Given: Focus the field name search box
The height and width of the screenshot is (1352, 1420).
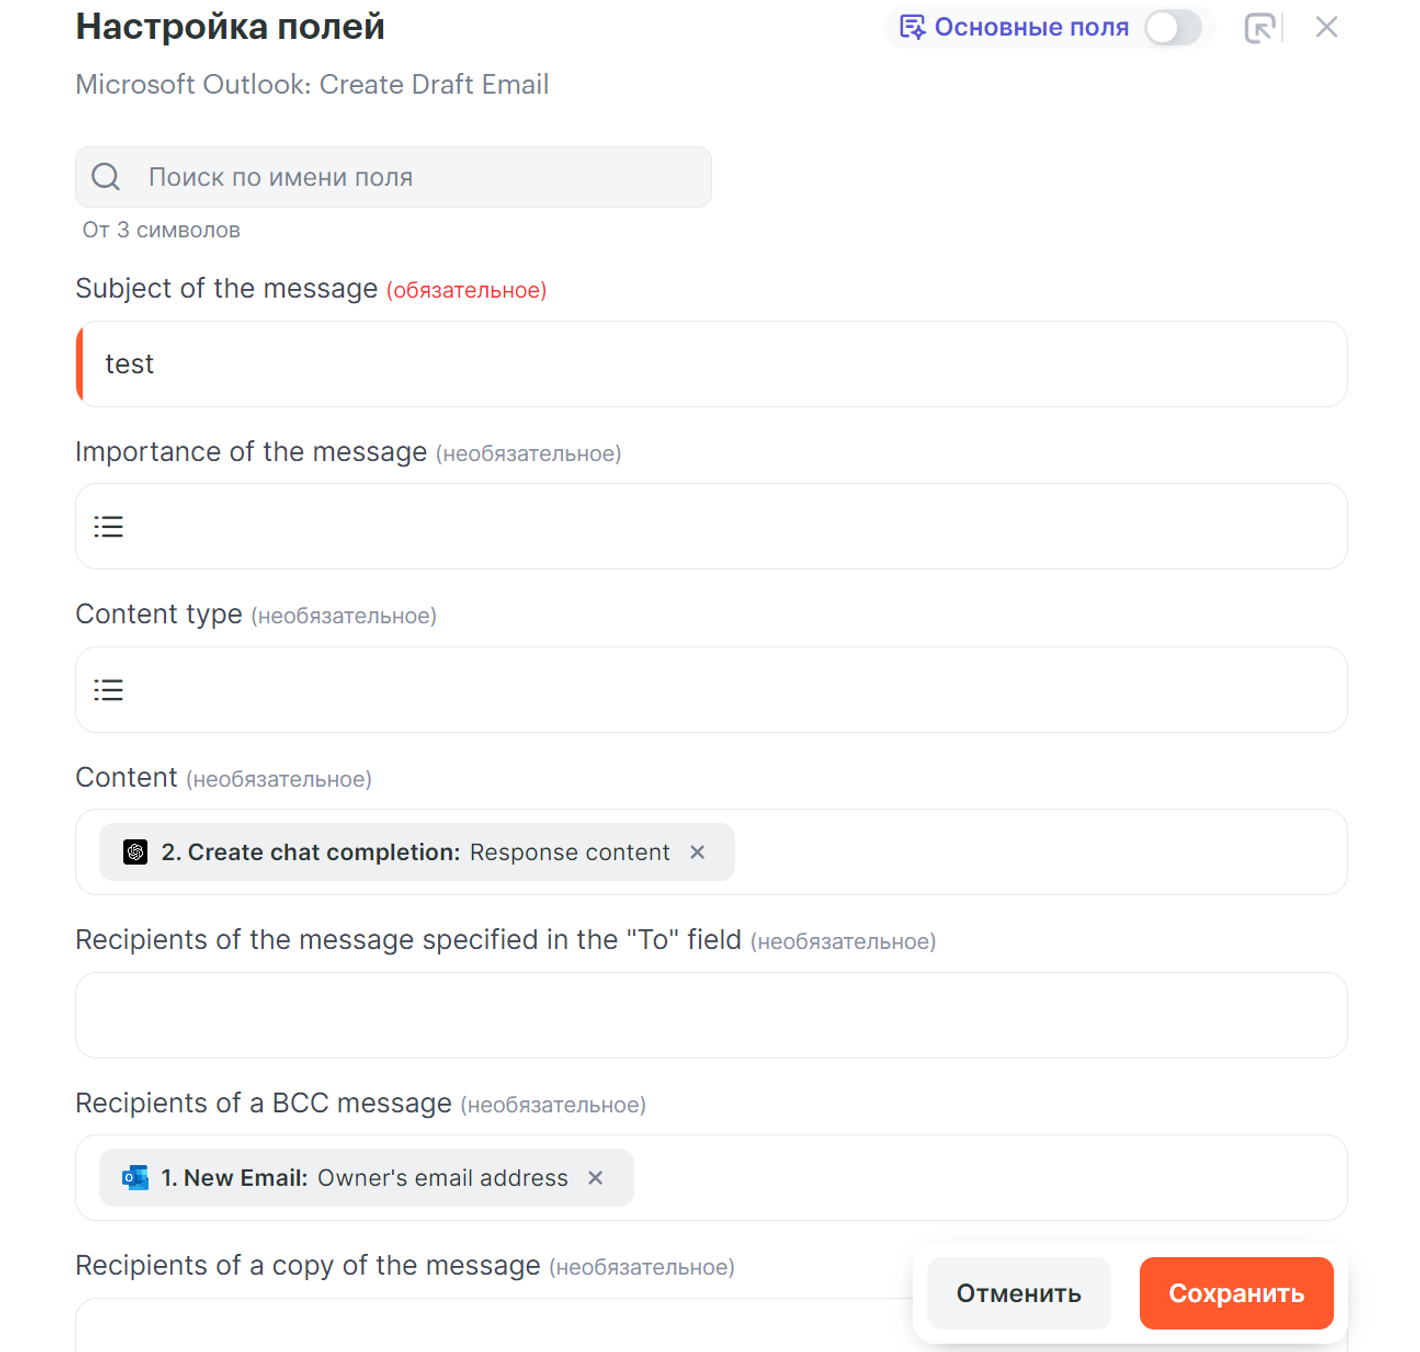Looking at the screenshot, I should click(420, 177).
